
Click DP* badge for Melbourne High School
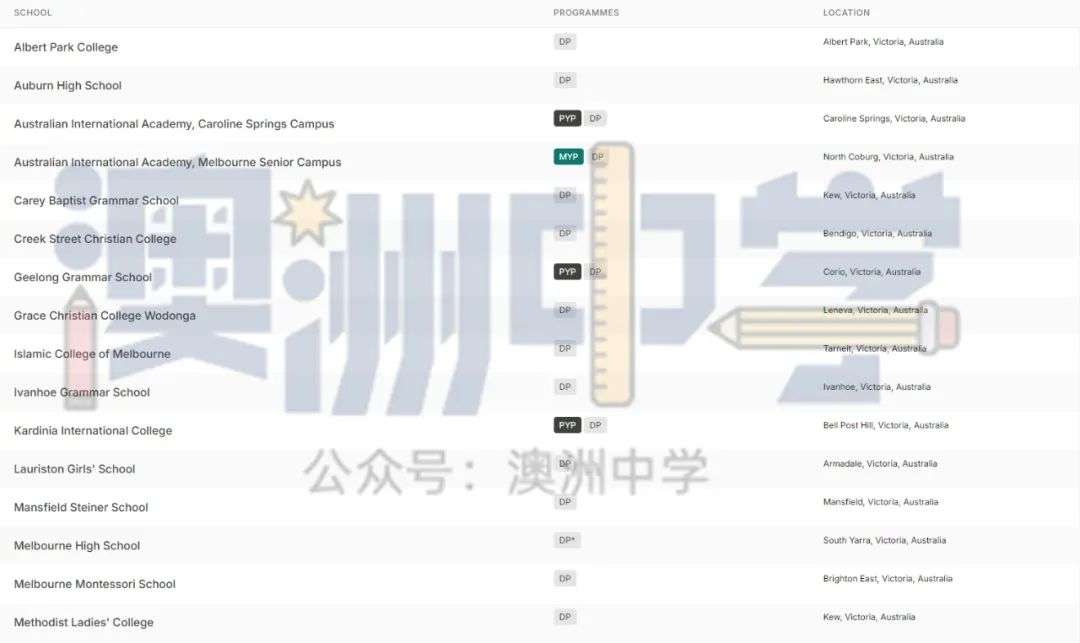pos(566,540)
